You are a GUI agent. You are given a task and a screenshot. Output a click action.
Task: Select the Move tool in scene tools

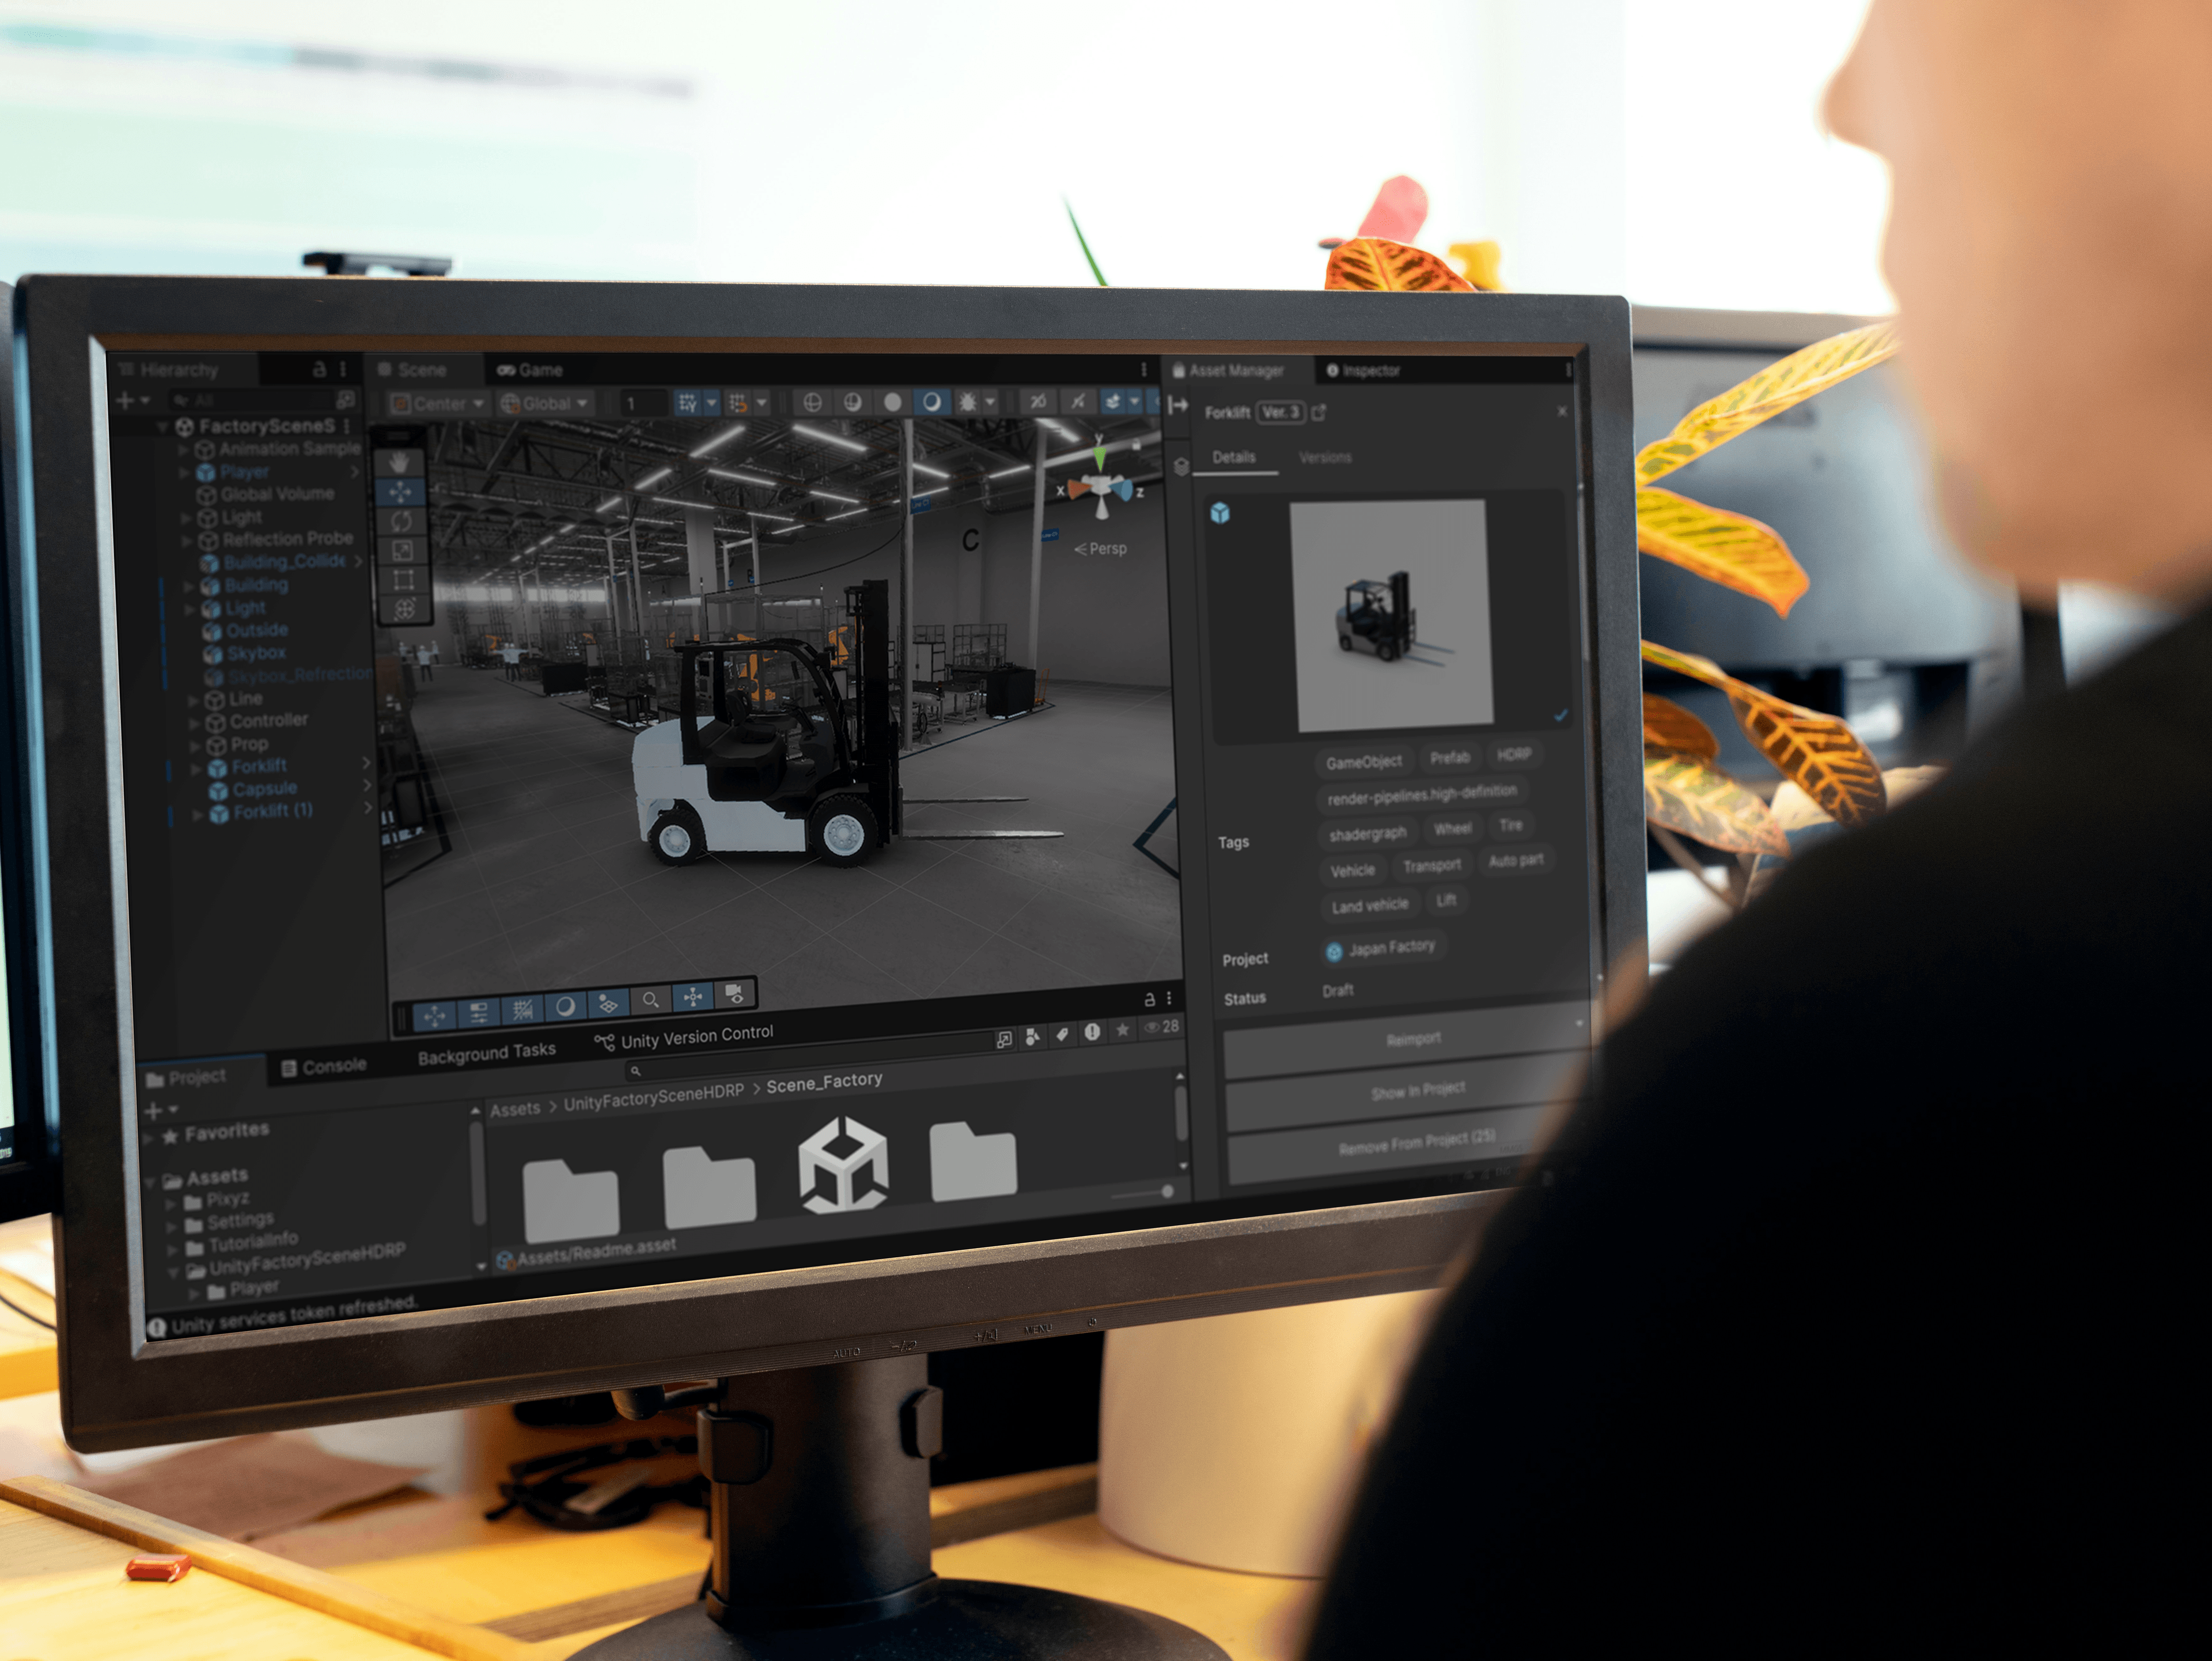[x=400, y=492]
